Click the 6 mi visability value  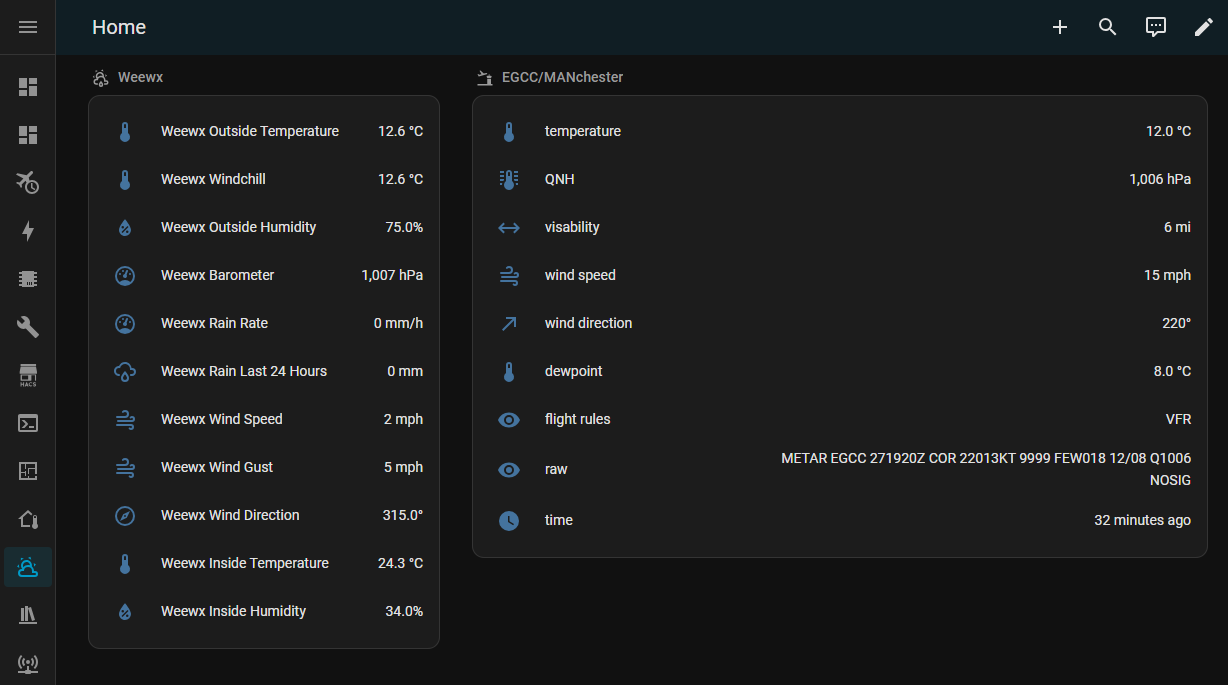[1177, 227]
